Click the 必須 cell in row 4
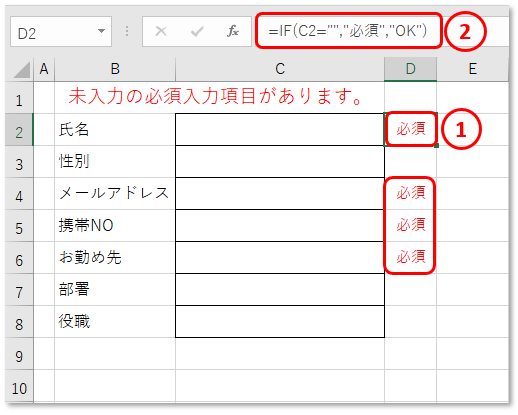Viewport: 518px width, 415px height. (x=410, y=194)
